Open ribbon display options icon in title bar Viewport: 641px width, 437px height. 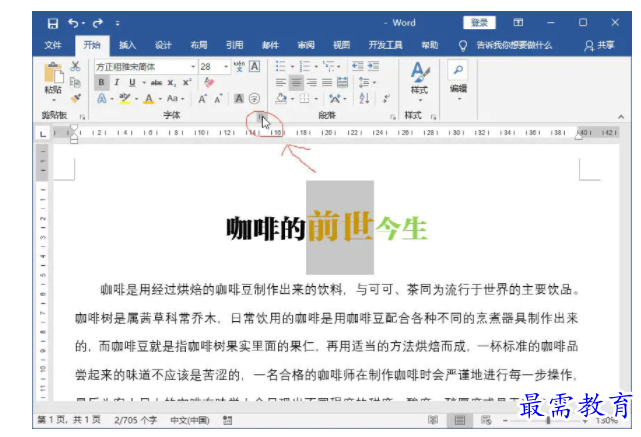[518, 22]
